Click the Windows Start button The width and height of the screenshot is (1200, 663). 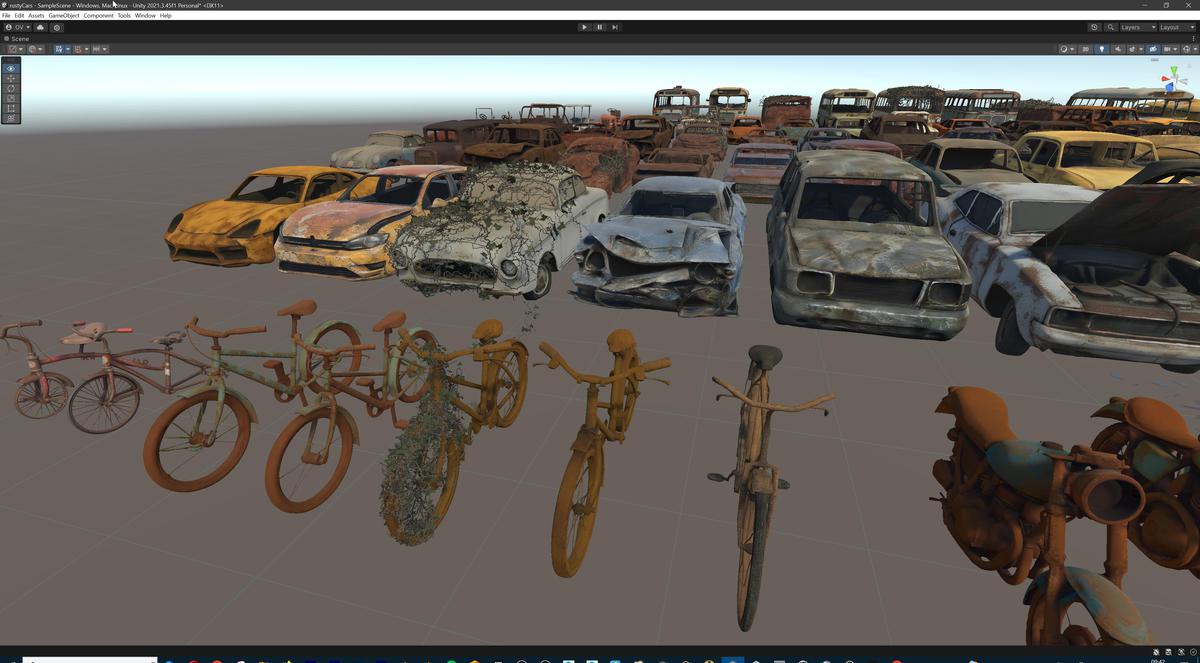point(12,658)
